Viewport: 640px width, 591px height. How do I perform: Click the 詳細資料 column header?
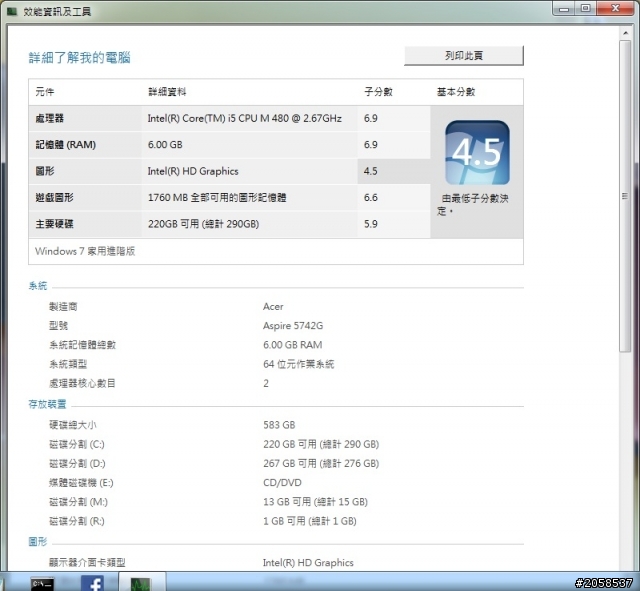click(x=167, y=92)
